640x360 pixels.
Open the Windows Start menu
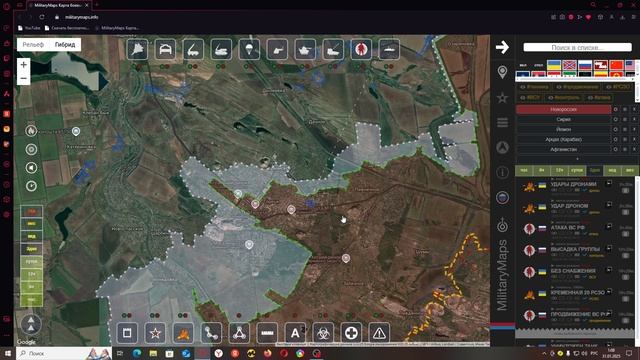pyautogui.click(x=7, y=353)
